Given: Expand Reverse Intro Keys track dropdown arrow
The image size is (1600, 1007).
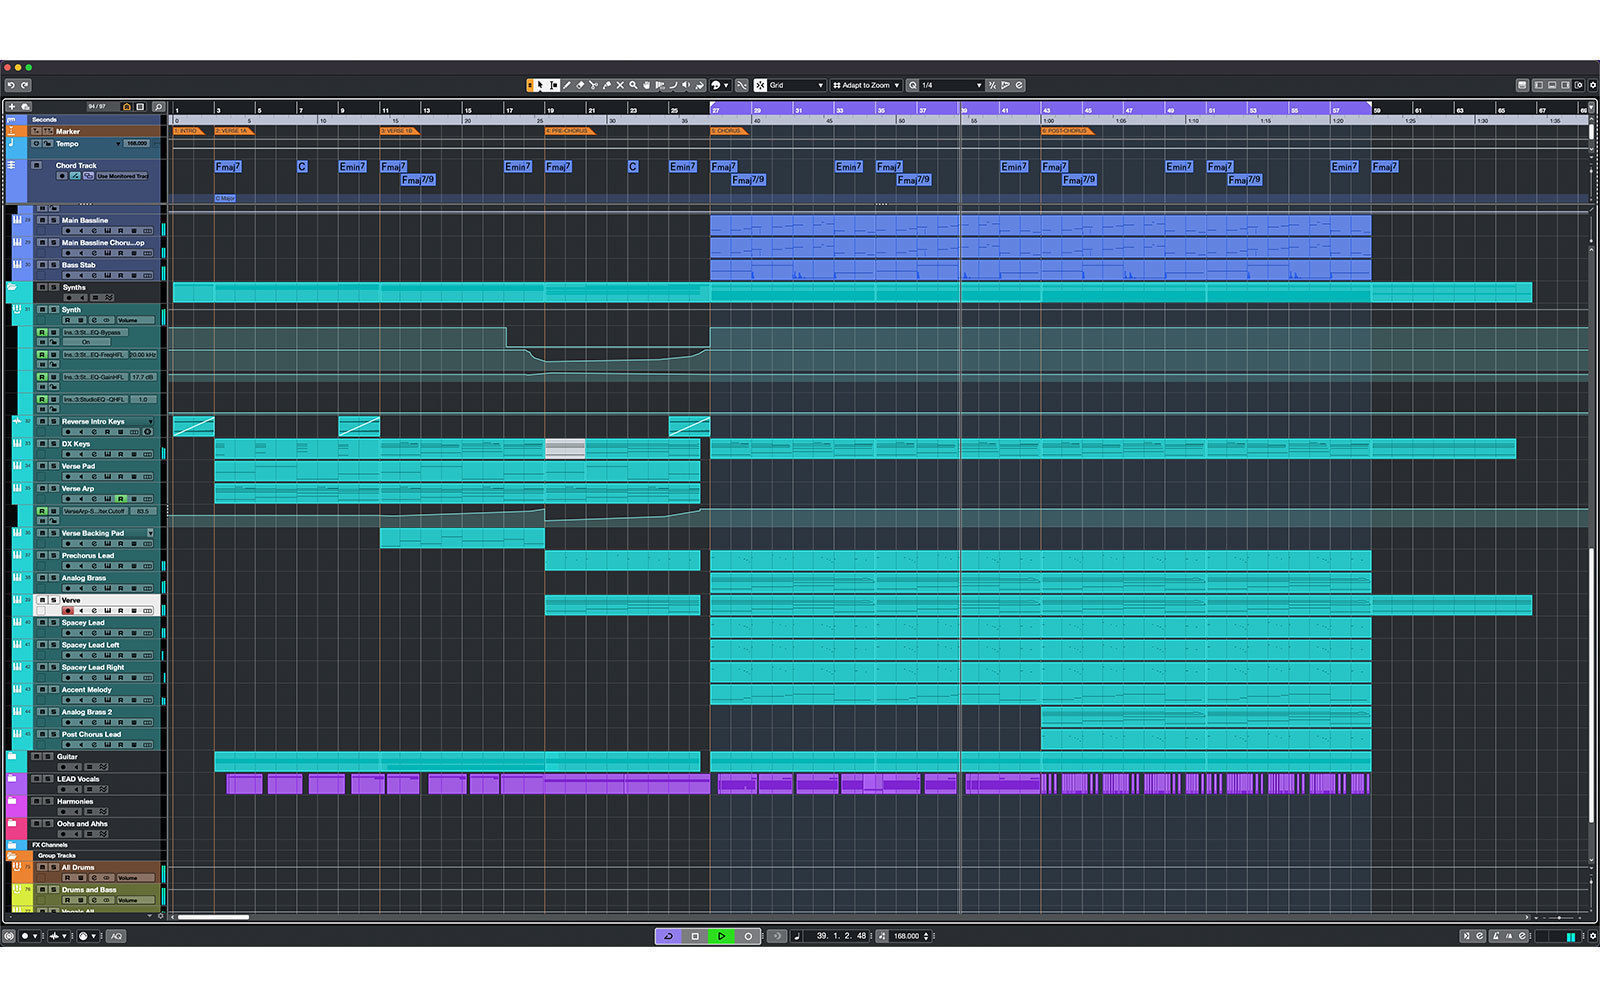Looking at the screenshot, I should [151, 422].
